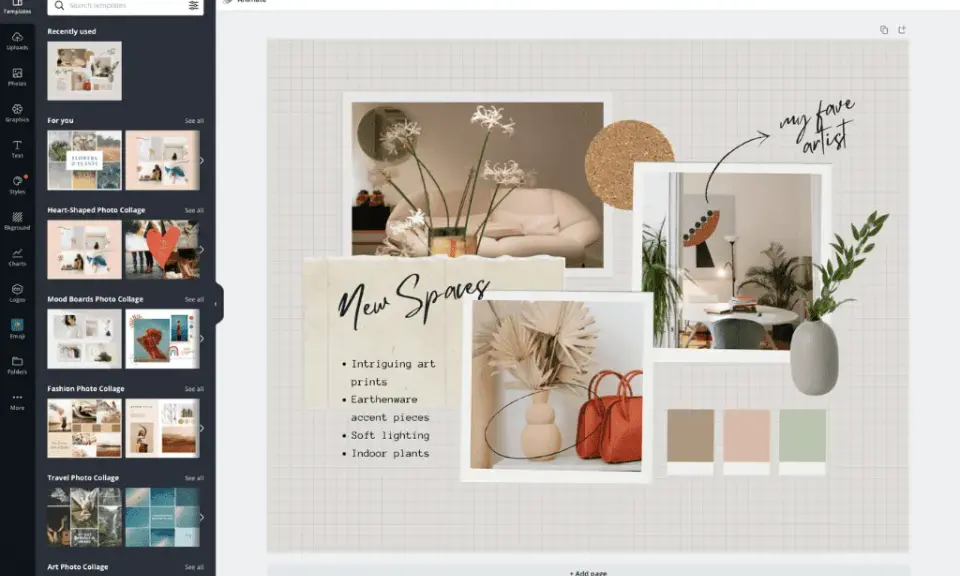Open the template search filter options

pyautogui.click(x=193, y=6)
